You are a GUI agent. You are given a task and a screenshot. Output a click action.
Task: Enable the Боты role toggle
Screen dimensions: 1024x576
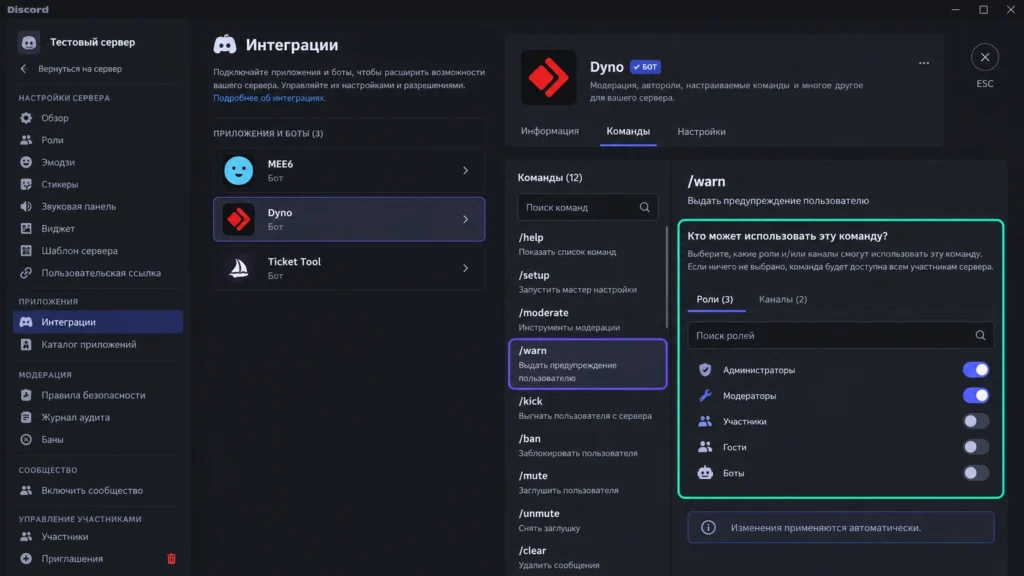point(976,473)
